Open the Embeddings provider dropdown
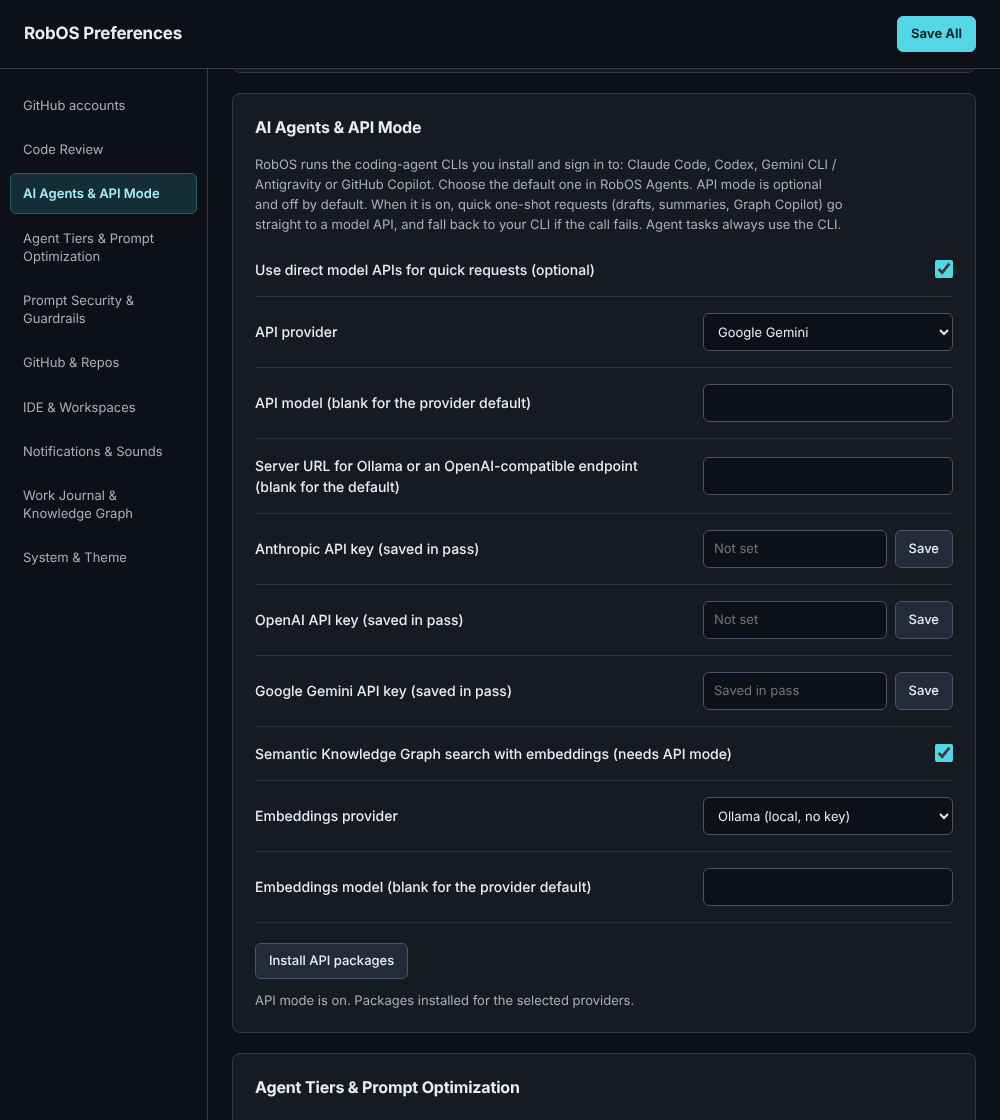1000x1120 pixels. [827, 816]
